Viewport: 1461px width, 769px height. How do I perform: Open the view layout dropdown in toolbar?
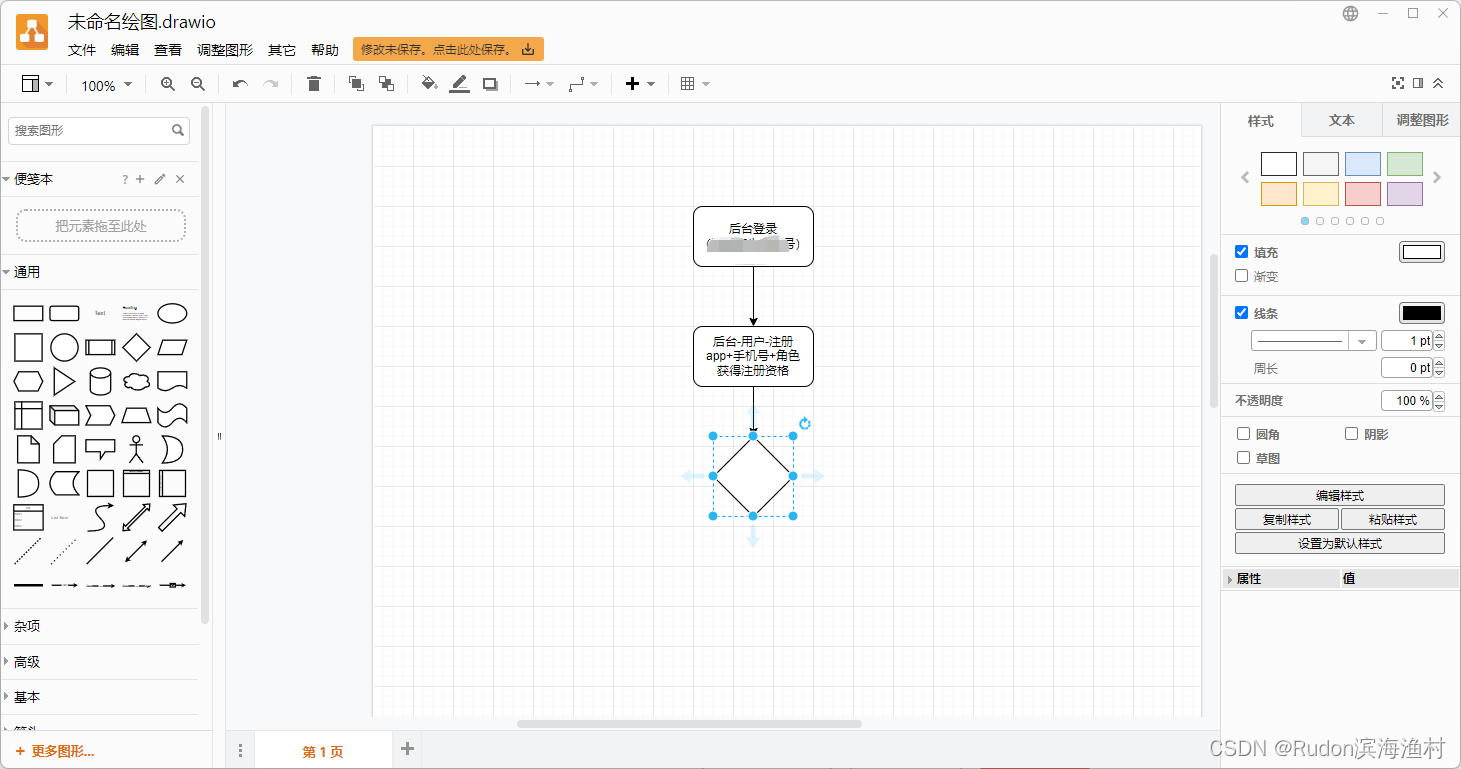(37, 85)
